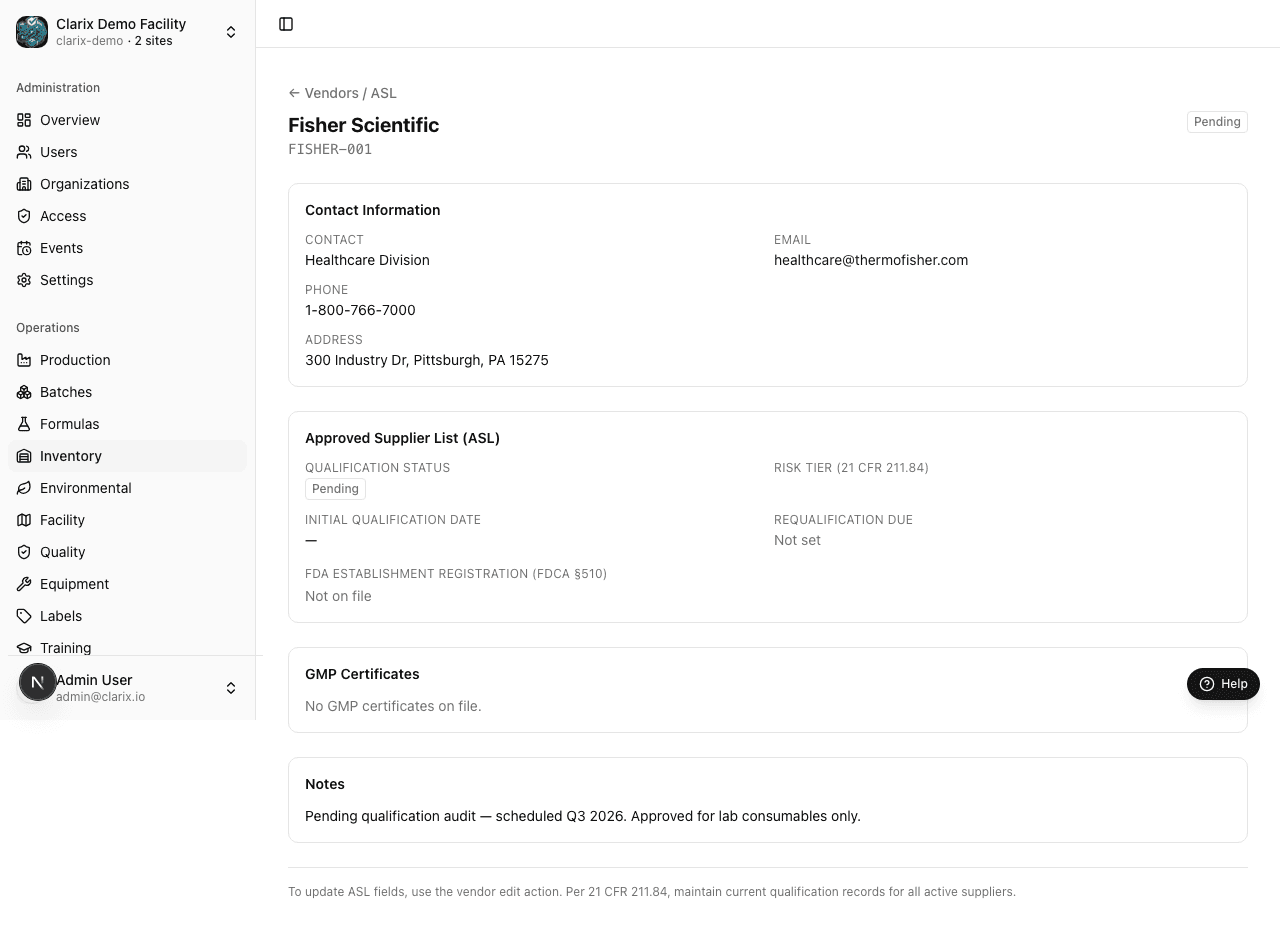Click the Quality shield-check icon

(24, 552)
